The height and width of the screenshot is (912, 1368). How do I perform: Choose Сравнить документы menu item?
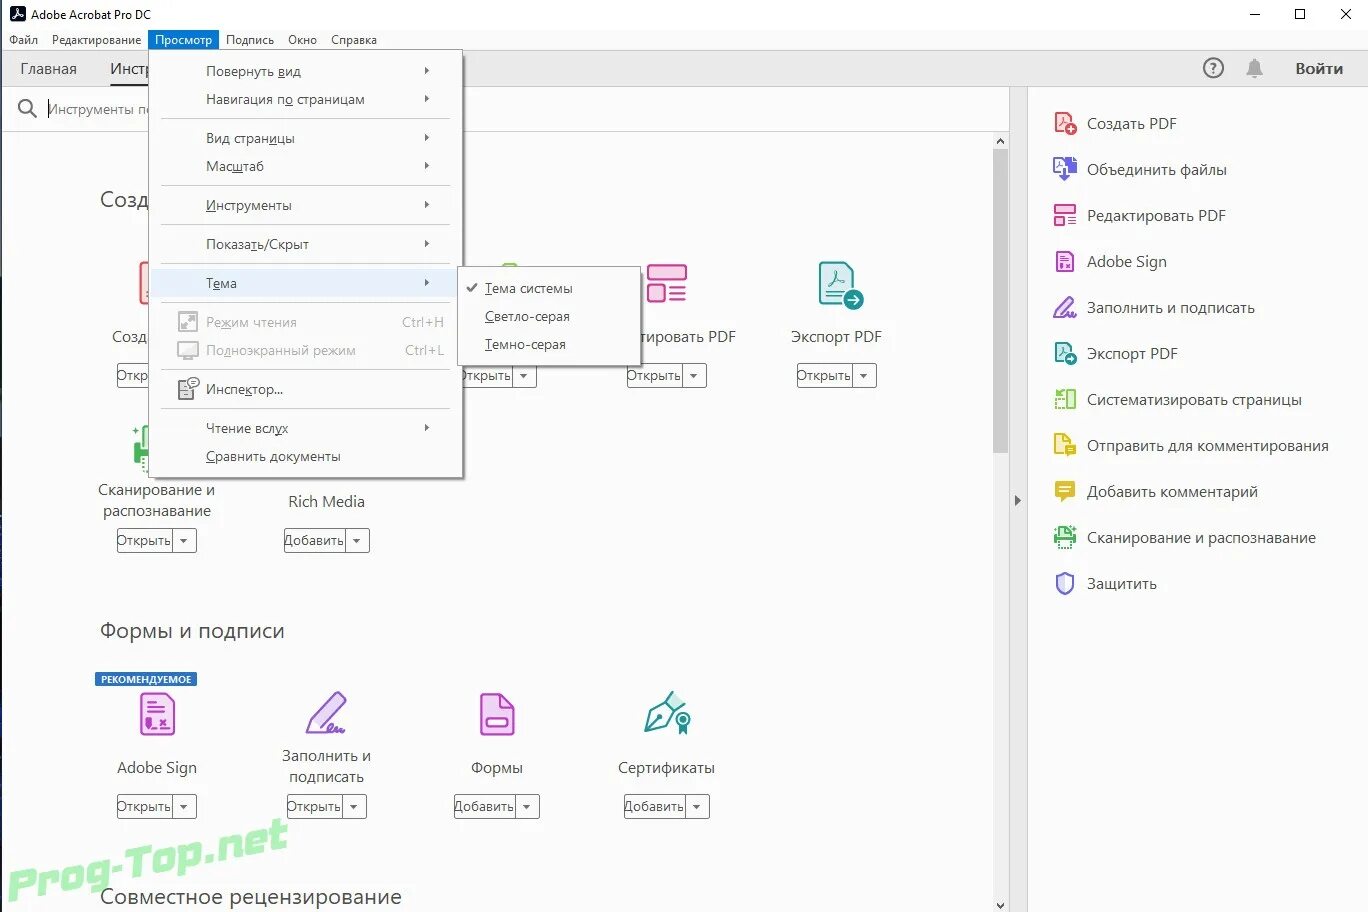coord(305,456)
